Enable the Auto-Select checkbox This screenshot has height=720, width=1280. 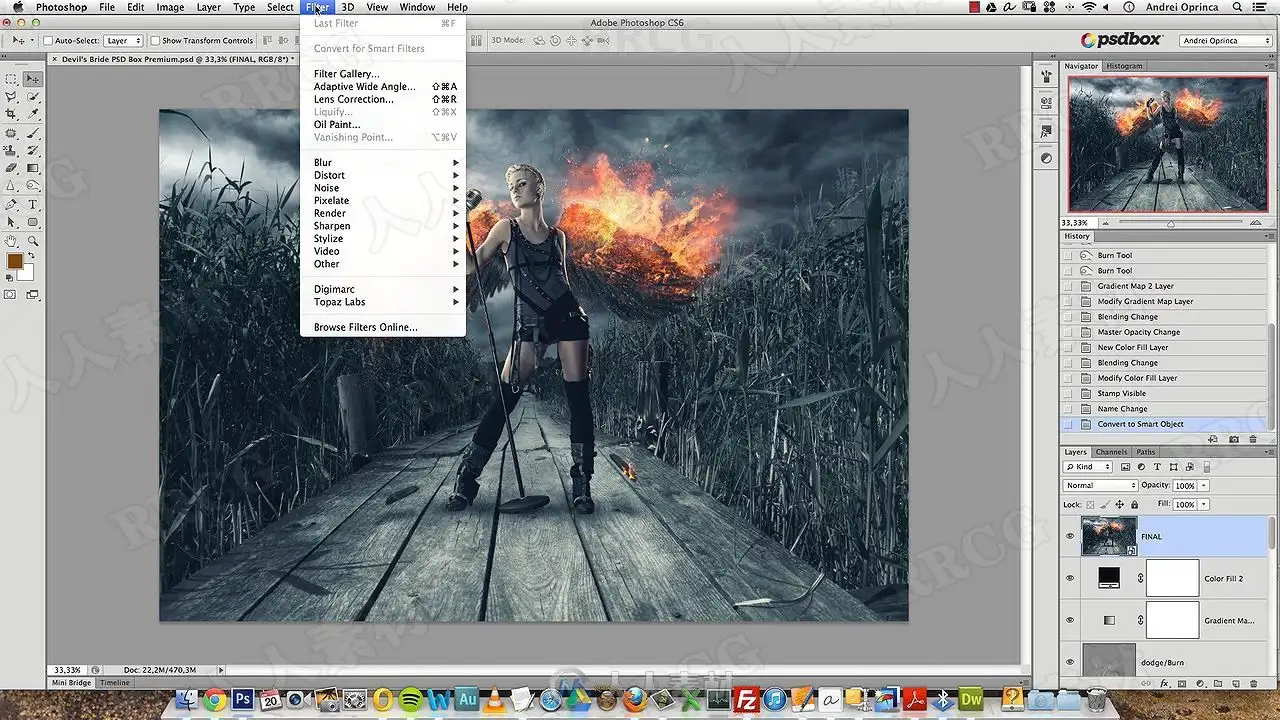47,41
